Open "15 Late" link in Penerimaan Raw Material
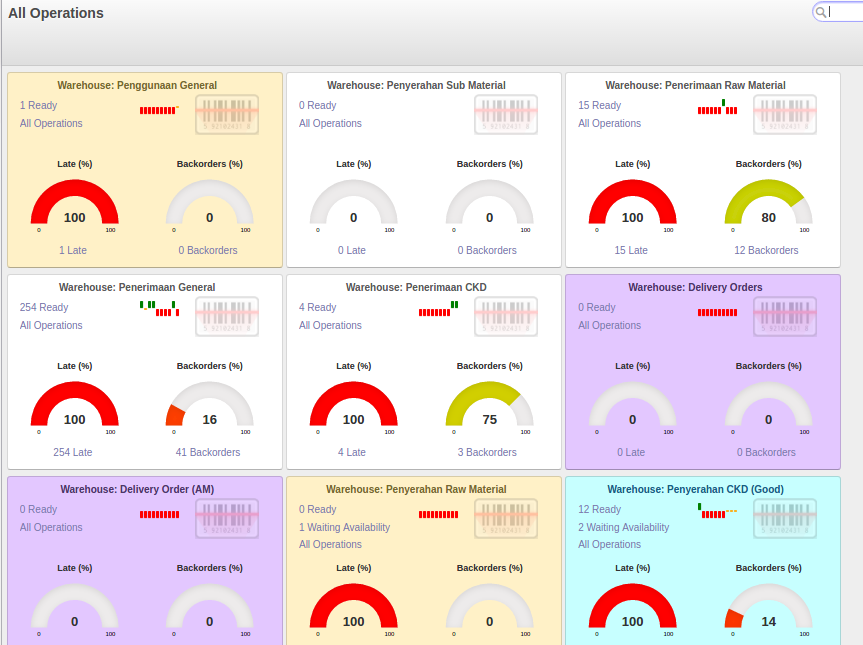 (632, 251)
